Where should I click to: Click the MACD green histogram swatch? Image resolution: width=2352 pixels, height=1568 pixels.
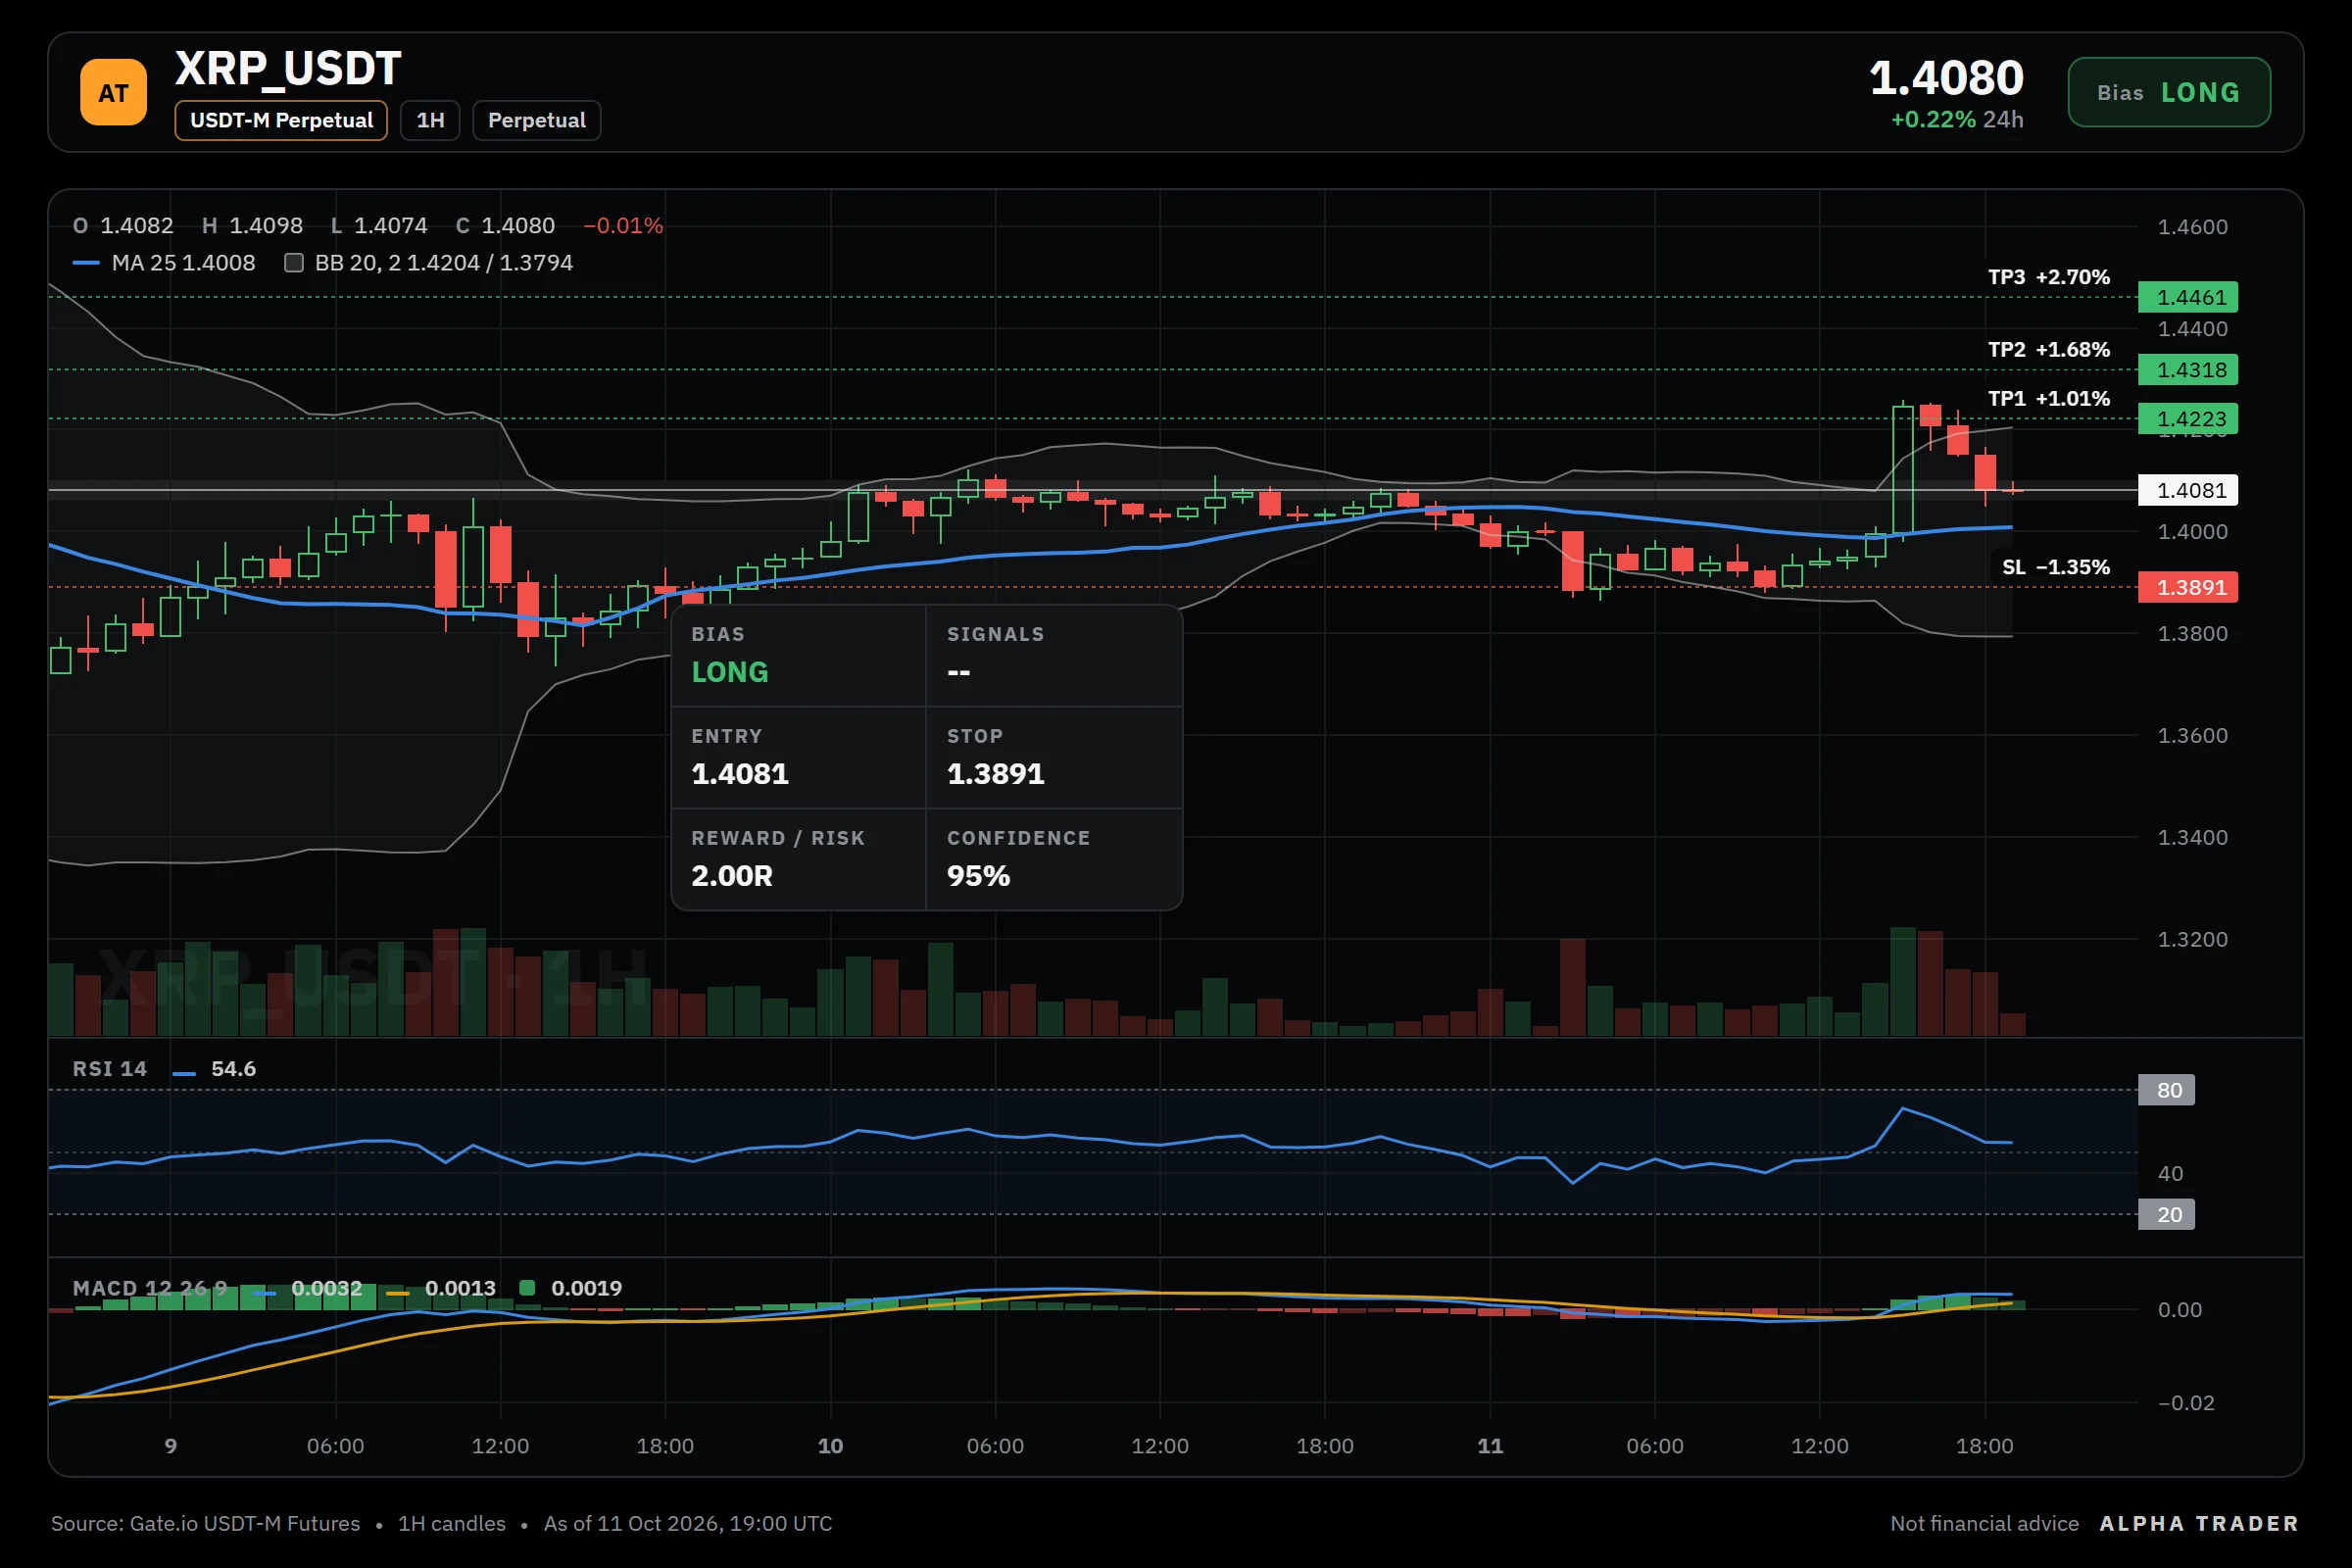click(527, 1288)
